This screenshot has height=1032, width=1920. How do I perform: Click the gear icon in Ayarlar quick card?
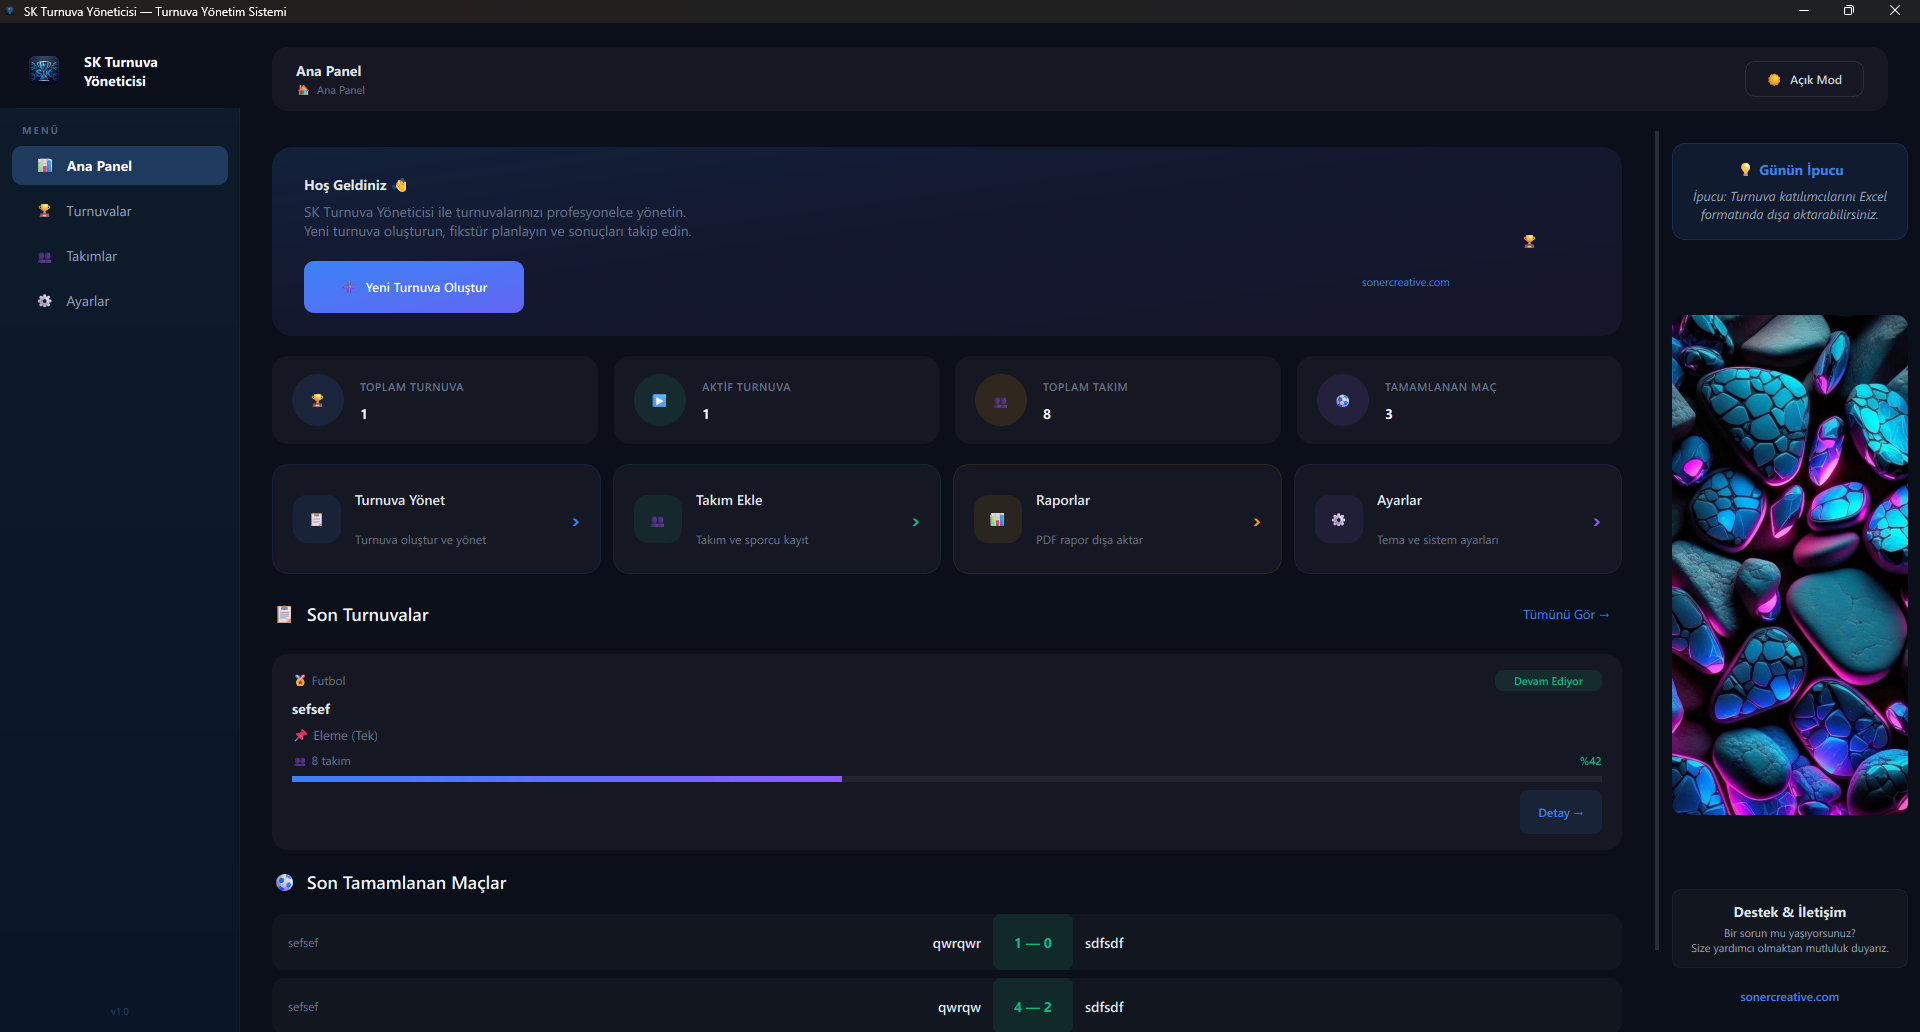1338,520
